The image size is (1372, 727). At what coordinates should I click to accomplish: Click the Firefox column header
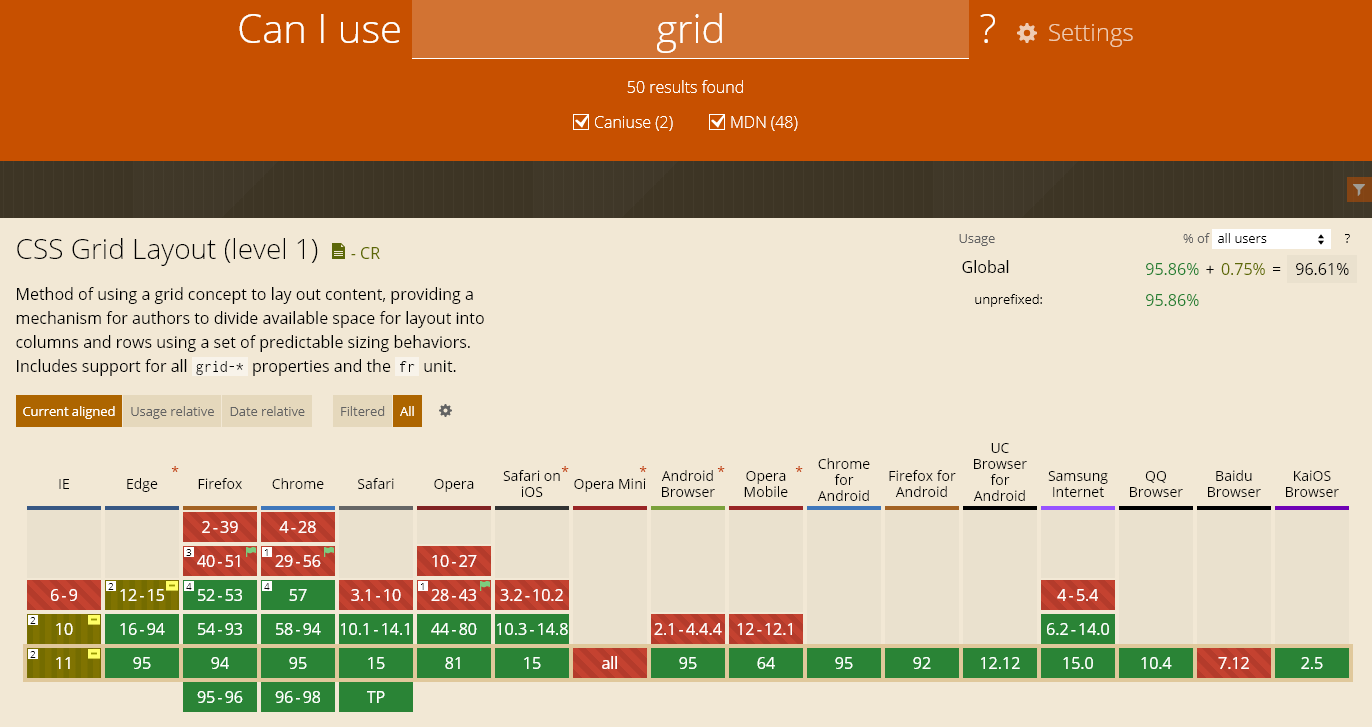[x=220, y=484]
